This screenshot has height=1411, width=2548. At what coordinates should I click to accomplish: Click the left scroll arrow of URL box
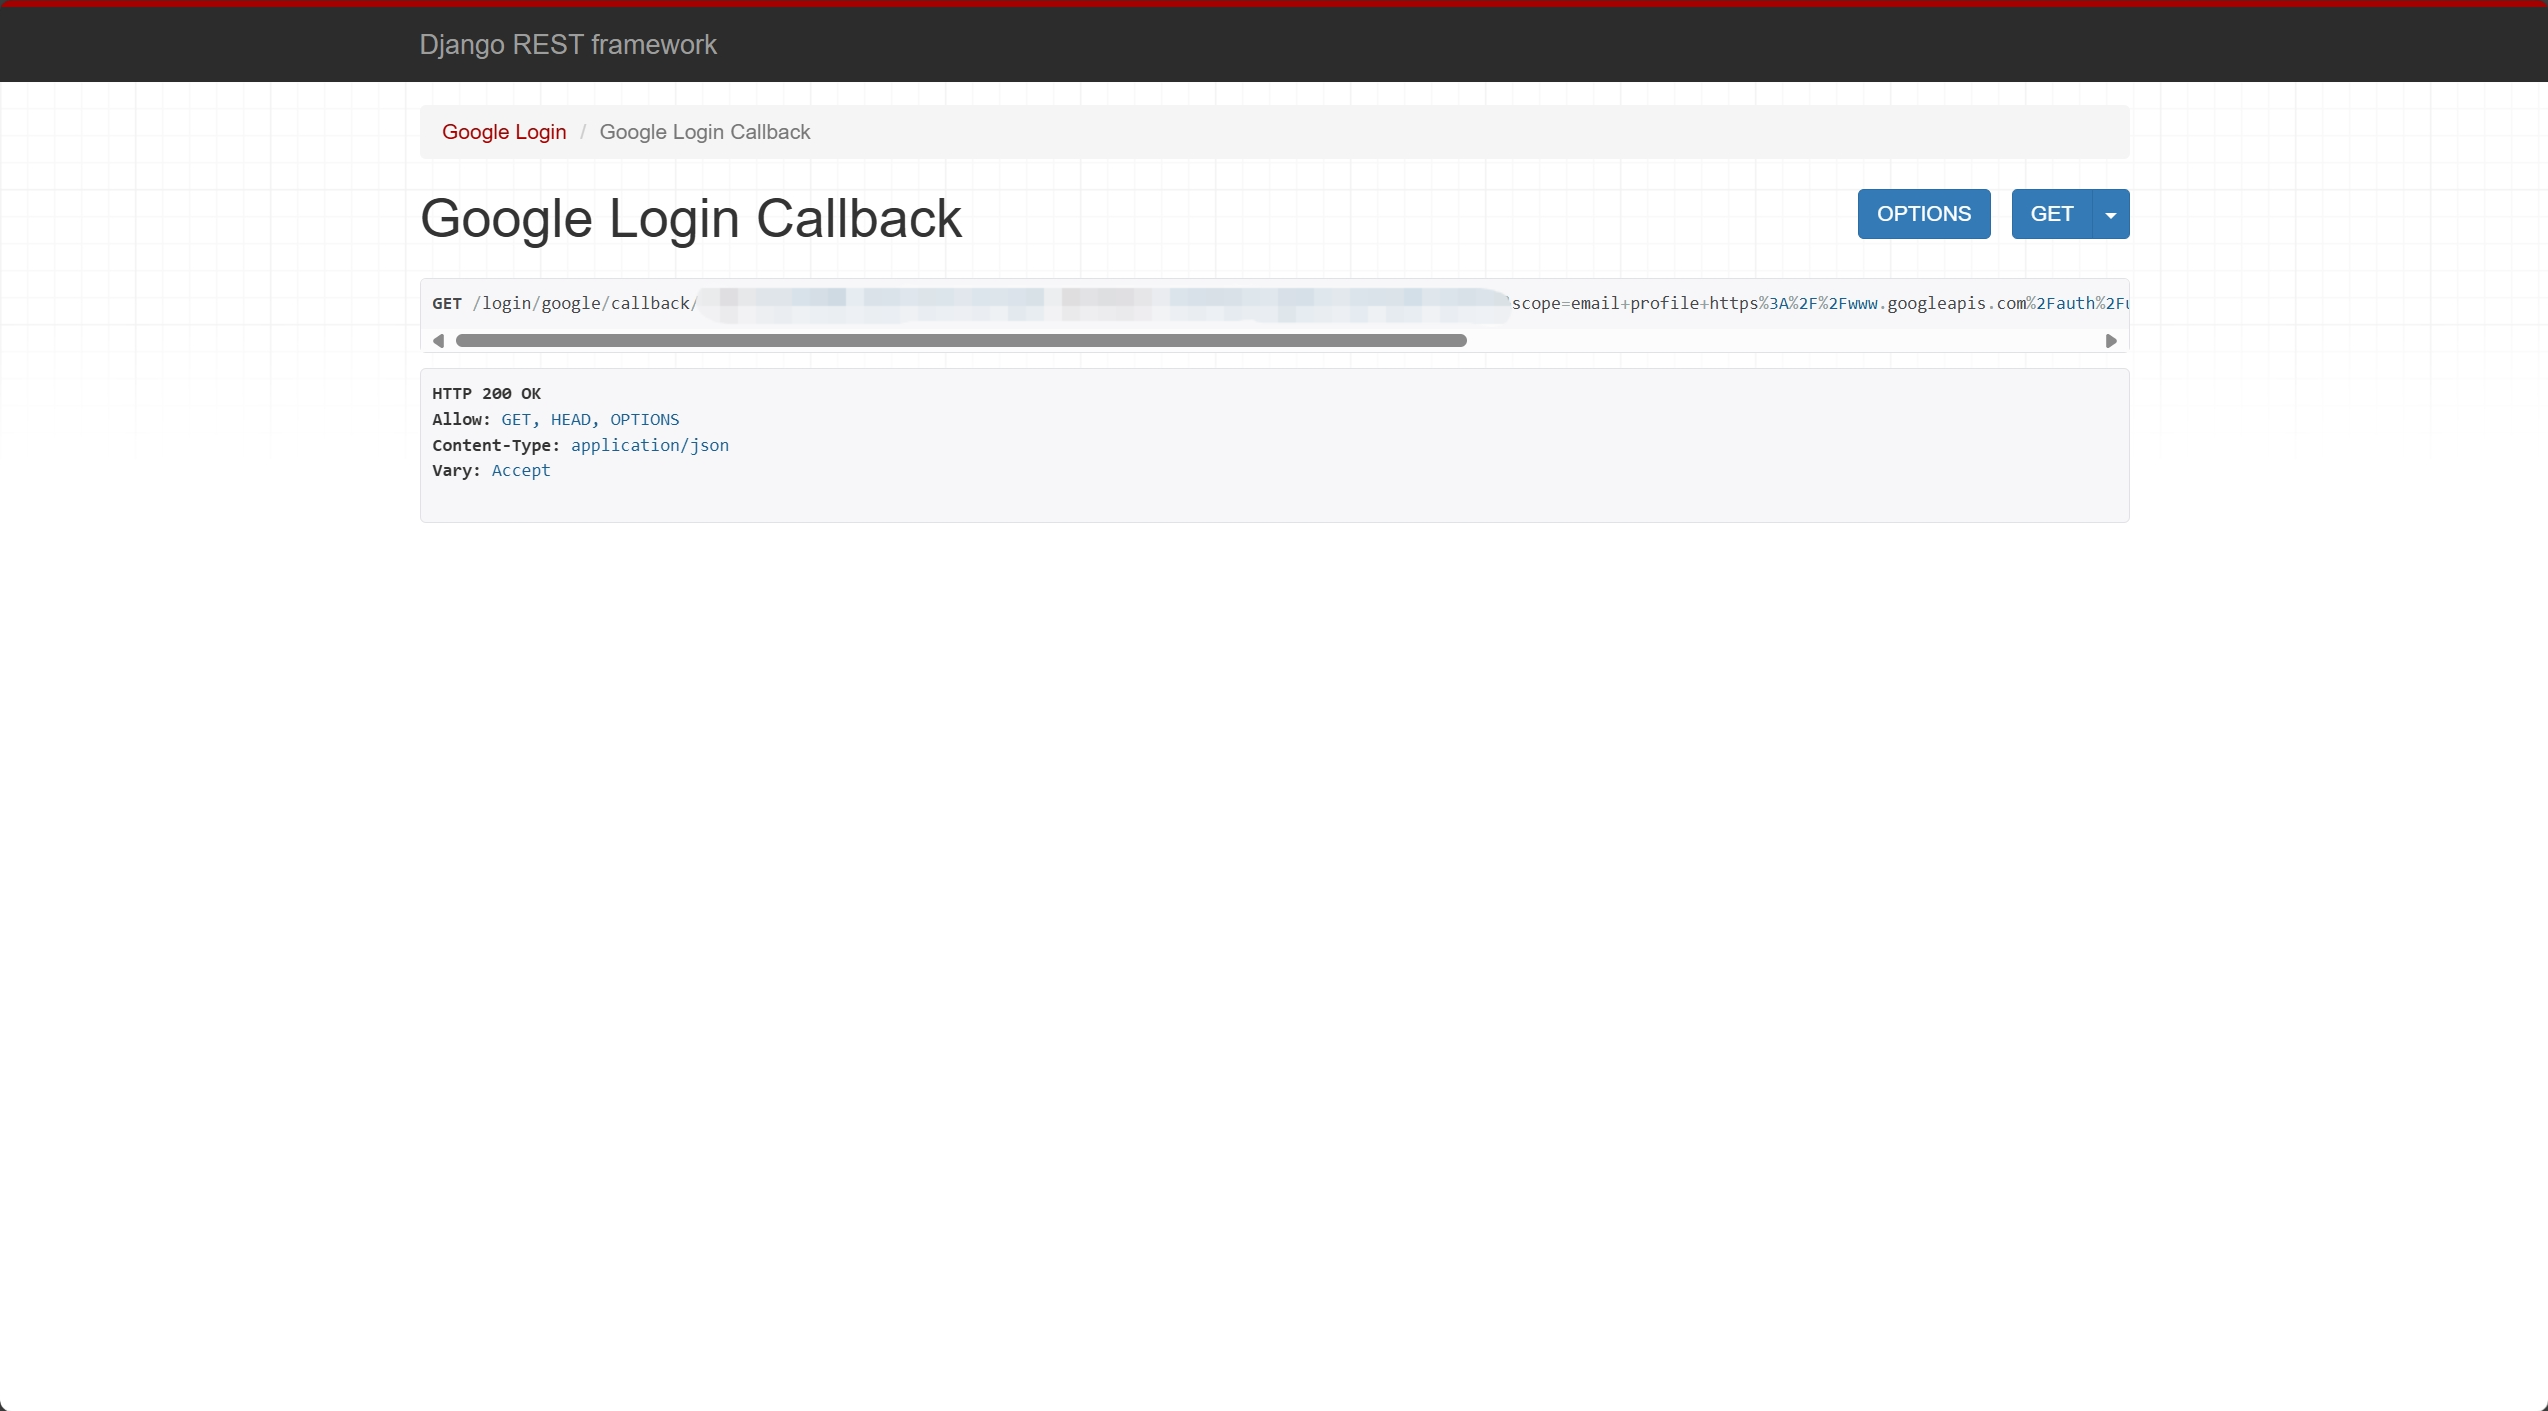(438, 341)
